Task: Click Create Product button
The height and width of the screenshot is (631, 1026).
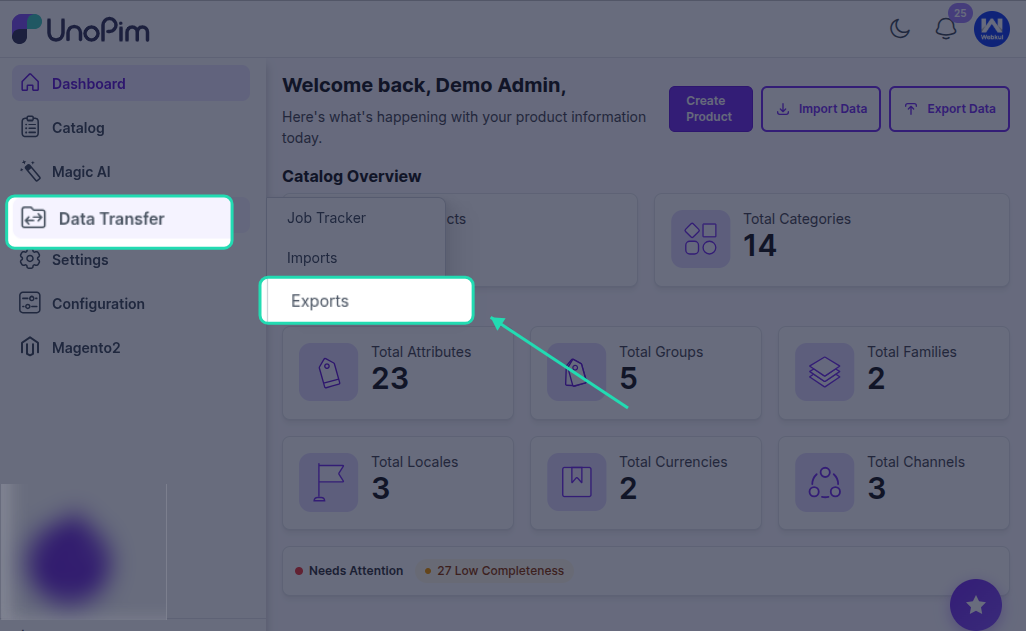Action: tap(711, 109)
